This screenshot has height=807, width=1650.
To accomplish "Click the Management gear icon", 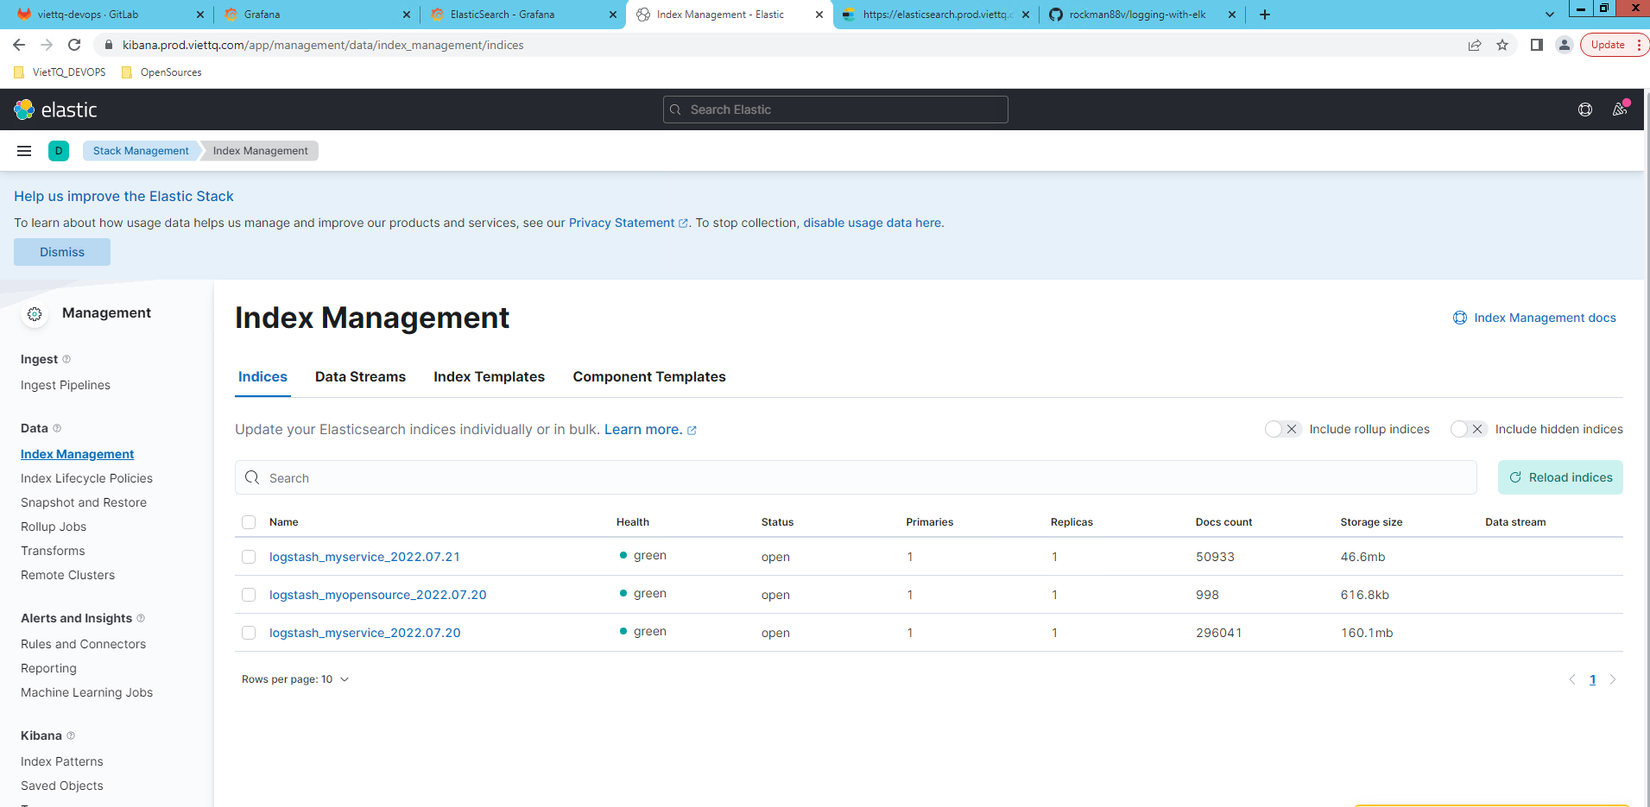I will (35, 314).
